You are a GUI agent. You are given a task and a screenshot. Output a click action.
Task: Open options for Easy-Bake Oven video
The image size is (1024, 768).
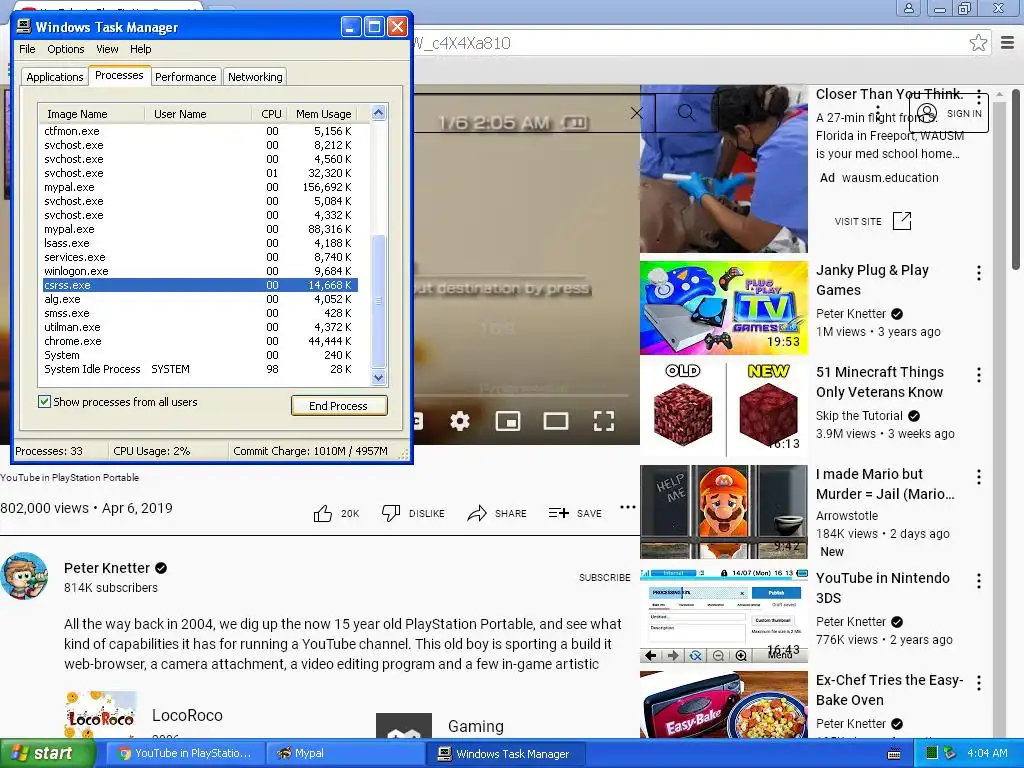[978, 683]
